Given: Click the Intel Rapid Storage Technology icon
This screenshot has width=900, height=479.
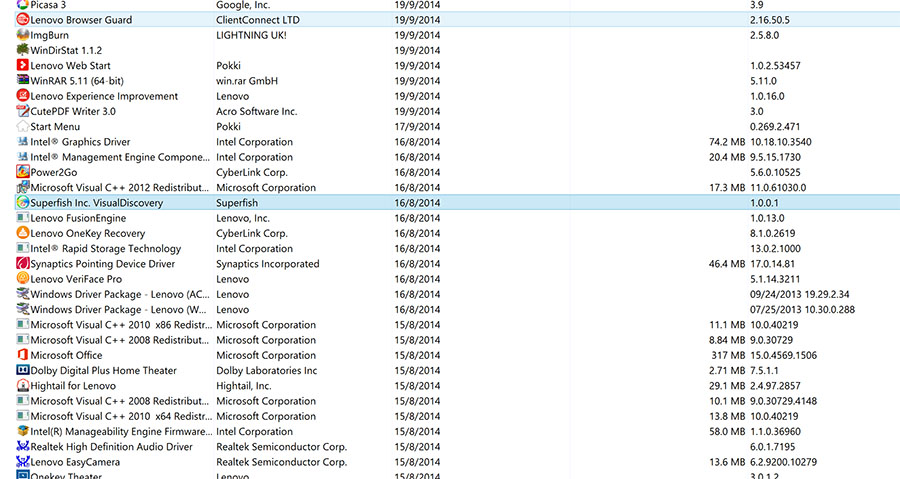Looking at the screenshot, I should pyautogui.click(x=22, y=248).
